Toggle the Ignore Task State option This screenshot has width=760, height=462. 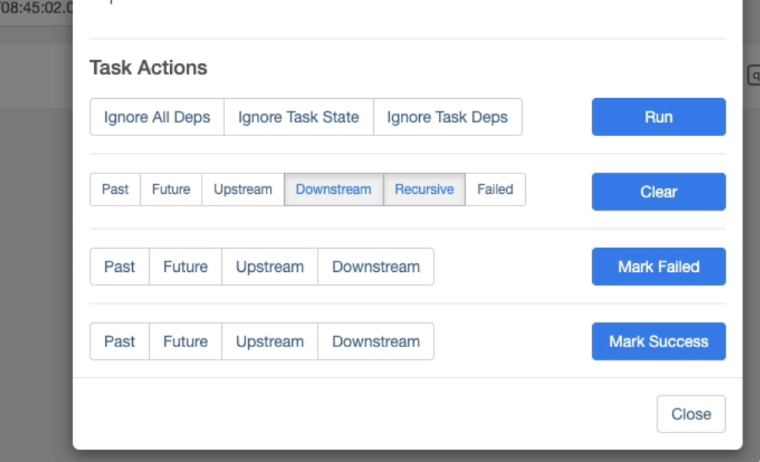tap(298, 117)
